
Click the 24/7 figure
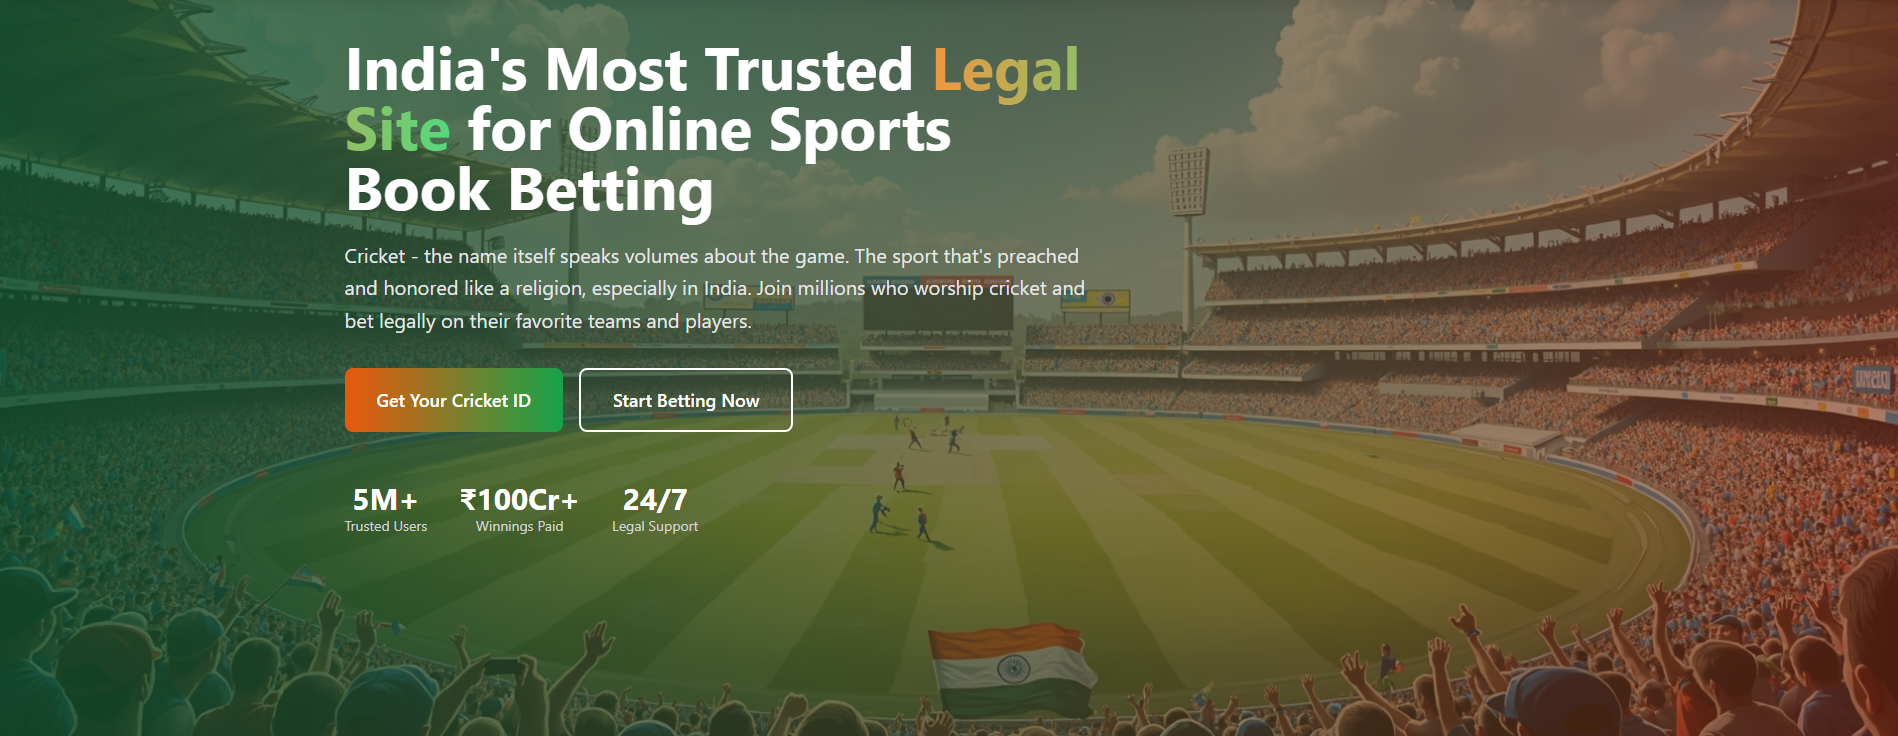pyautogui.click(x=655, y=499)
